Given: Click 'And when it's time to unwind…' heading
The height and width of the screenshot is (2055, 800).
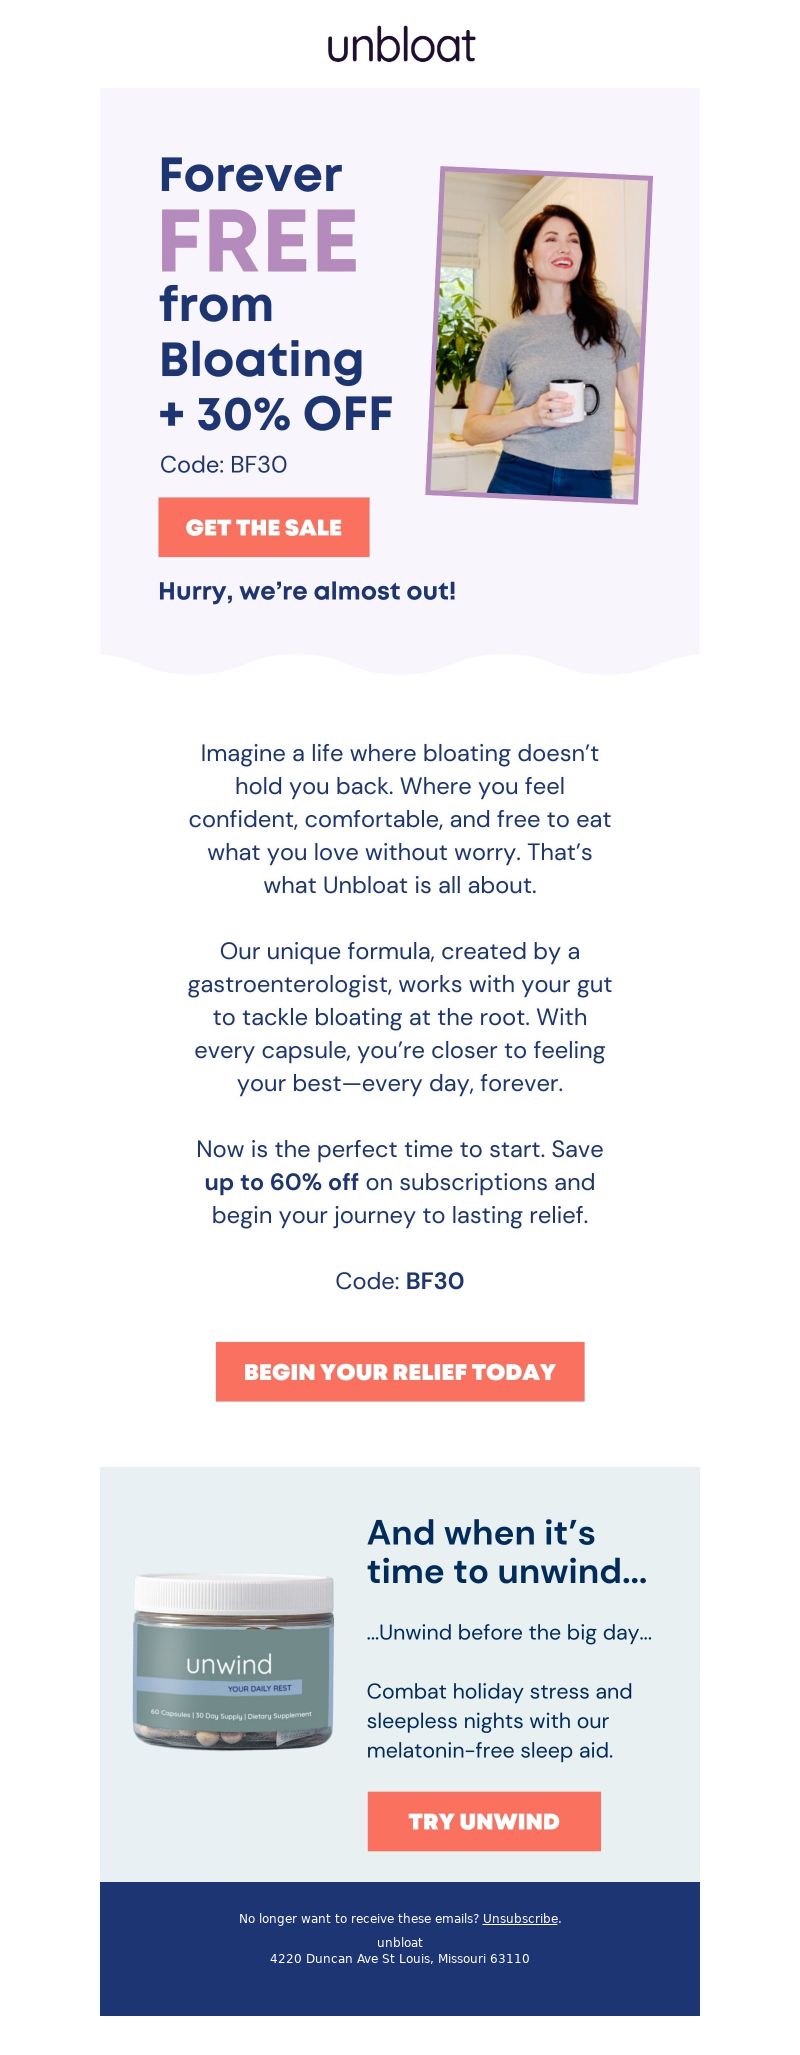Looking at the screenshot, I should (x=507, y=1552).
